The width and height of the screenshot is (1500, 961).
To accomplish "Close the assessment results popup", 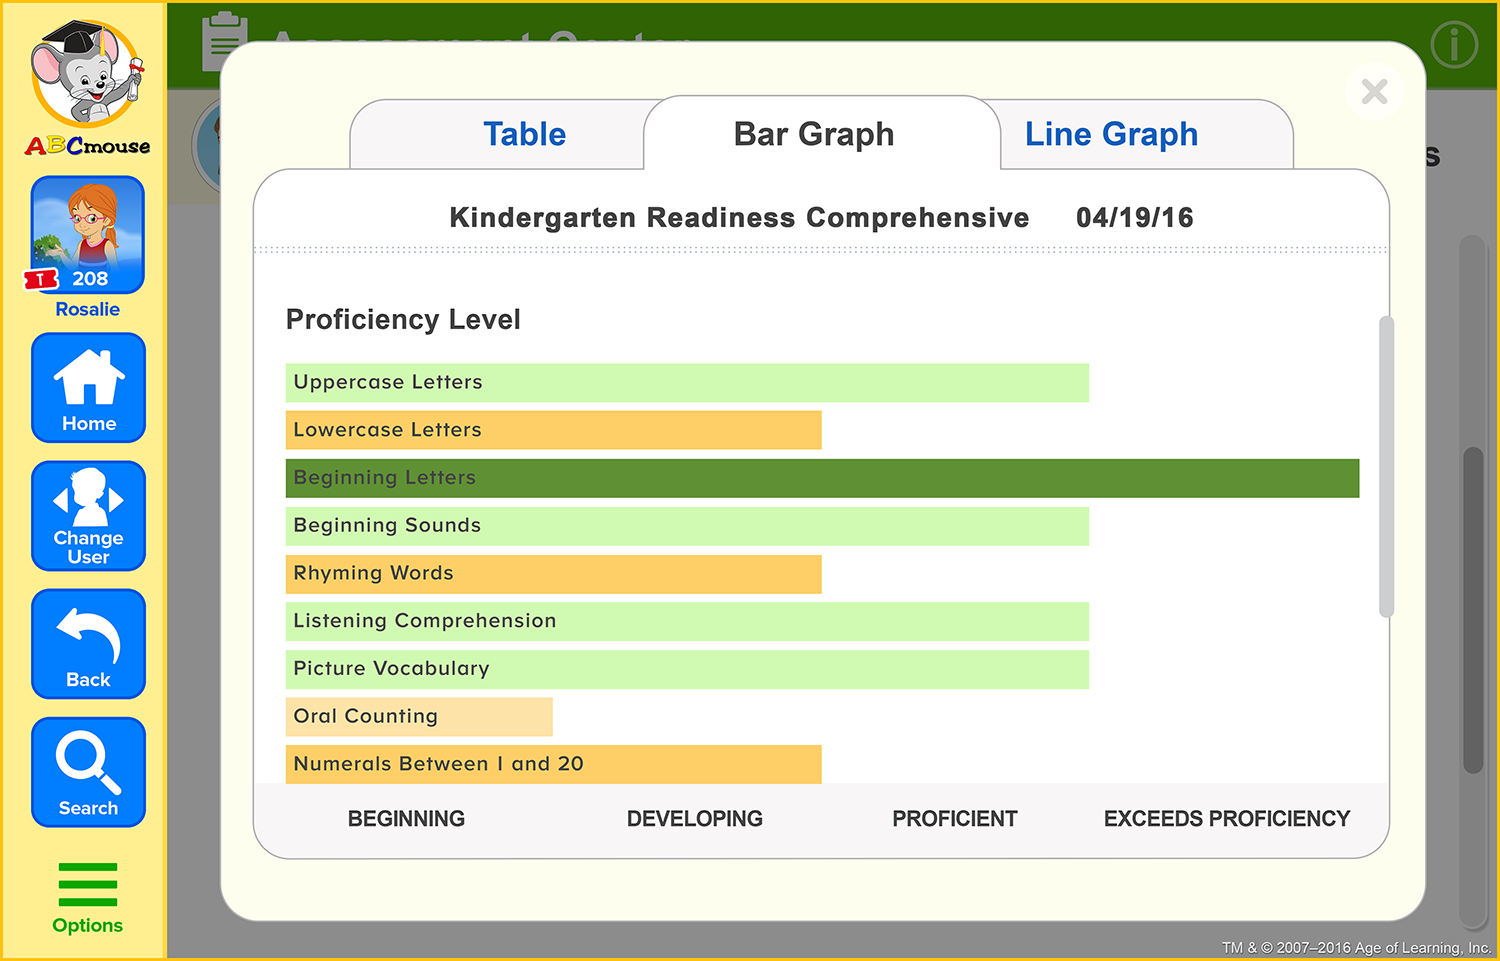I will click(1374, 92).
